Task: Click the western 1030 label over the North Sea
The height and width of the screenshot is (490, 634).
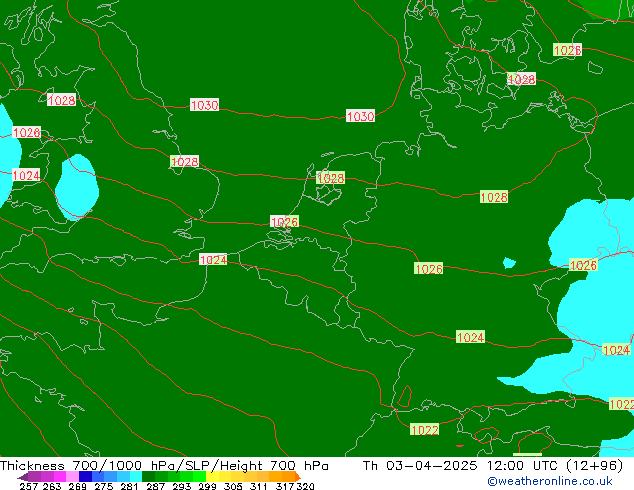Action: (x=205, y=105)
